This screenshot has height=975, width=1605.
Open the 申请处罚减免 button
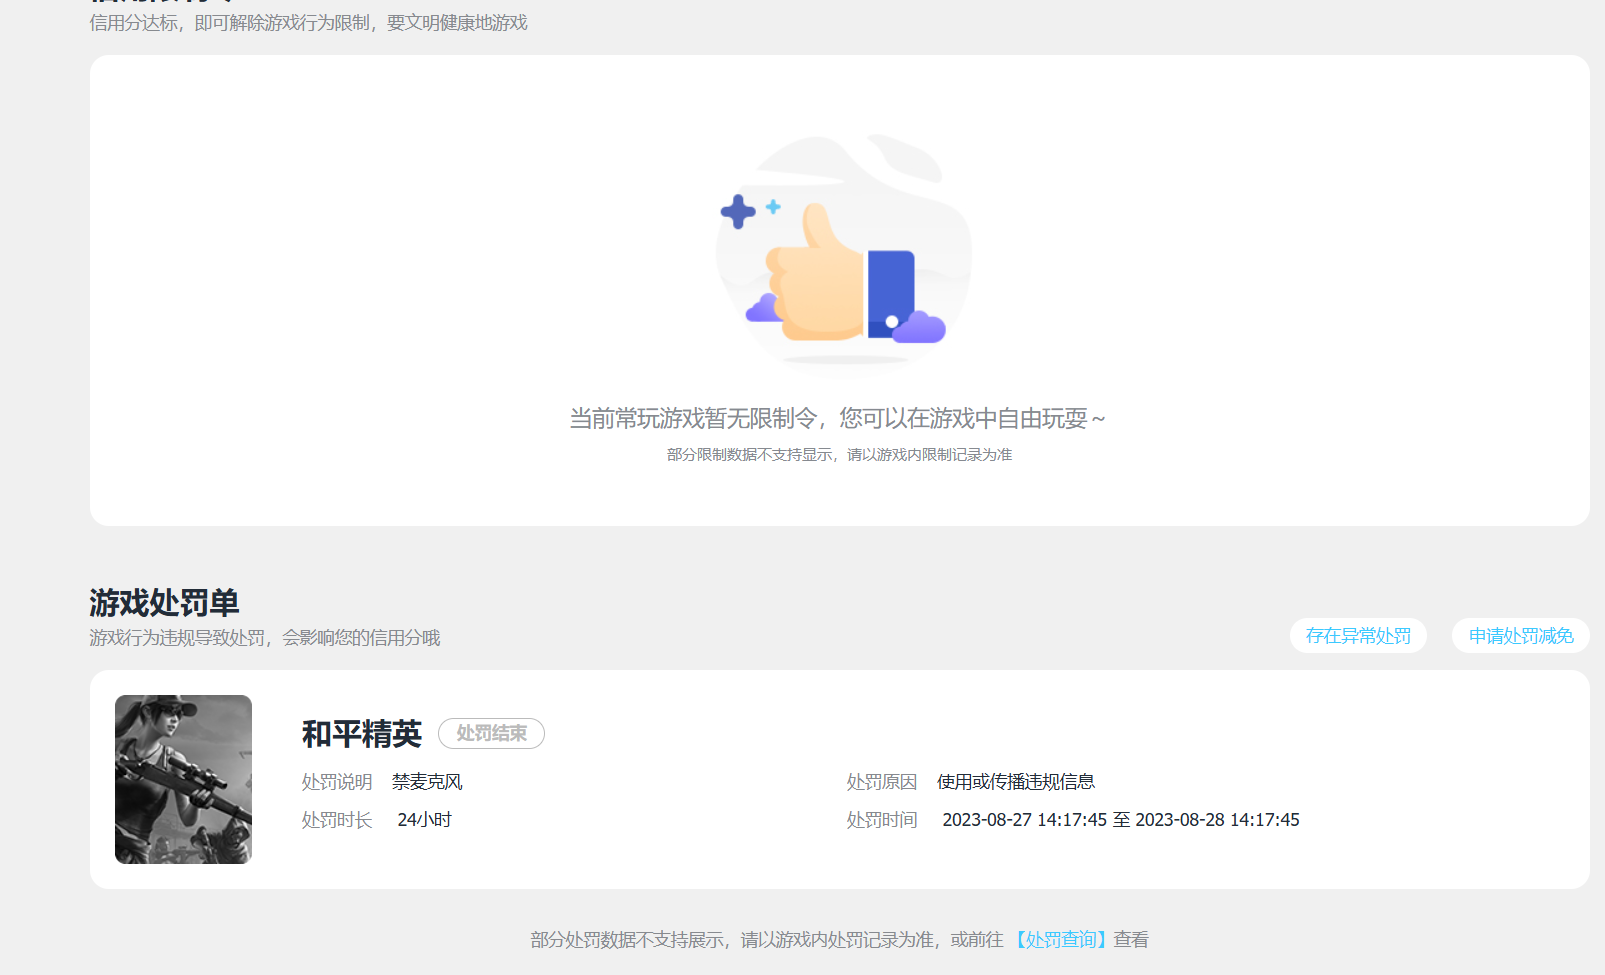tap(1521, 636)
